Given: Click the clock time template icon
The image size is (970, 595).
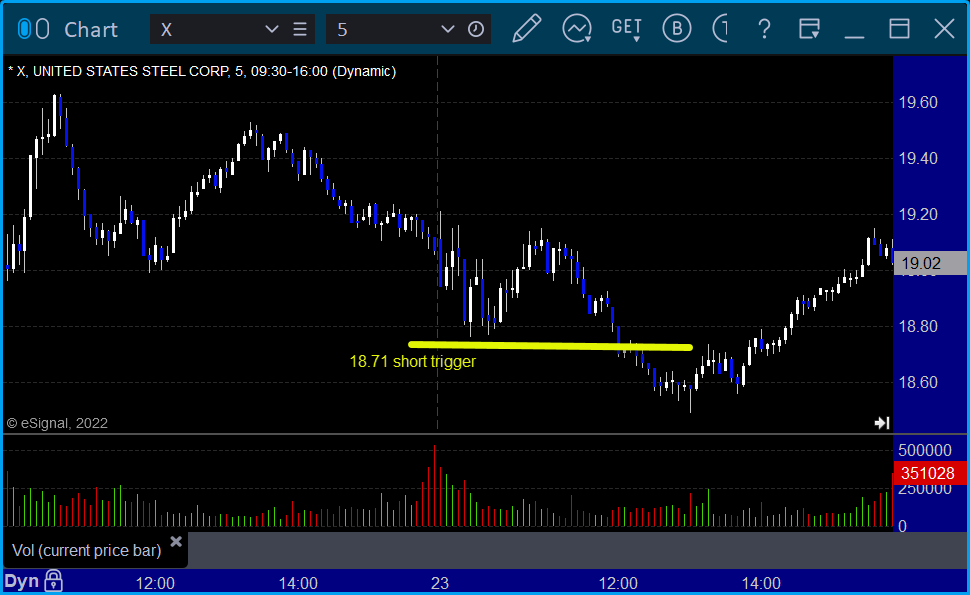Looking at the screenshot, I should [x=476, y=29].
